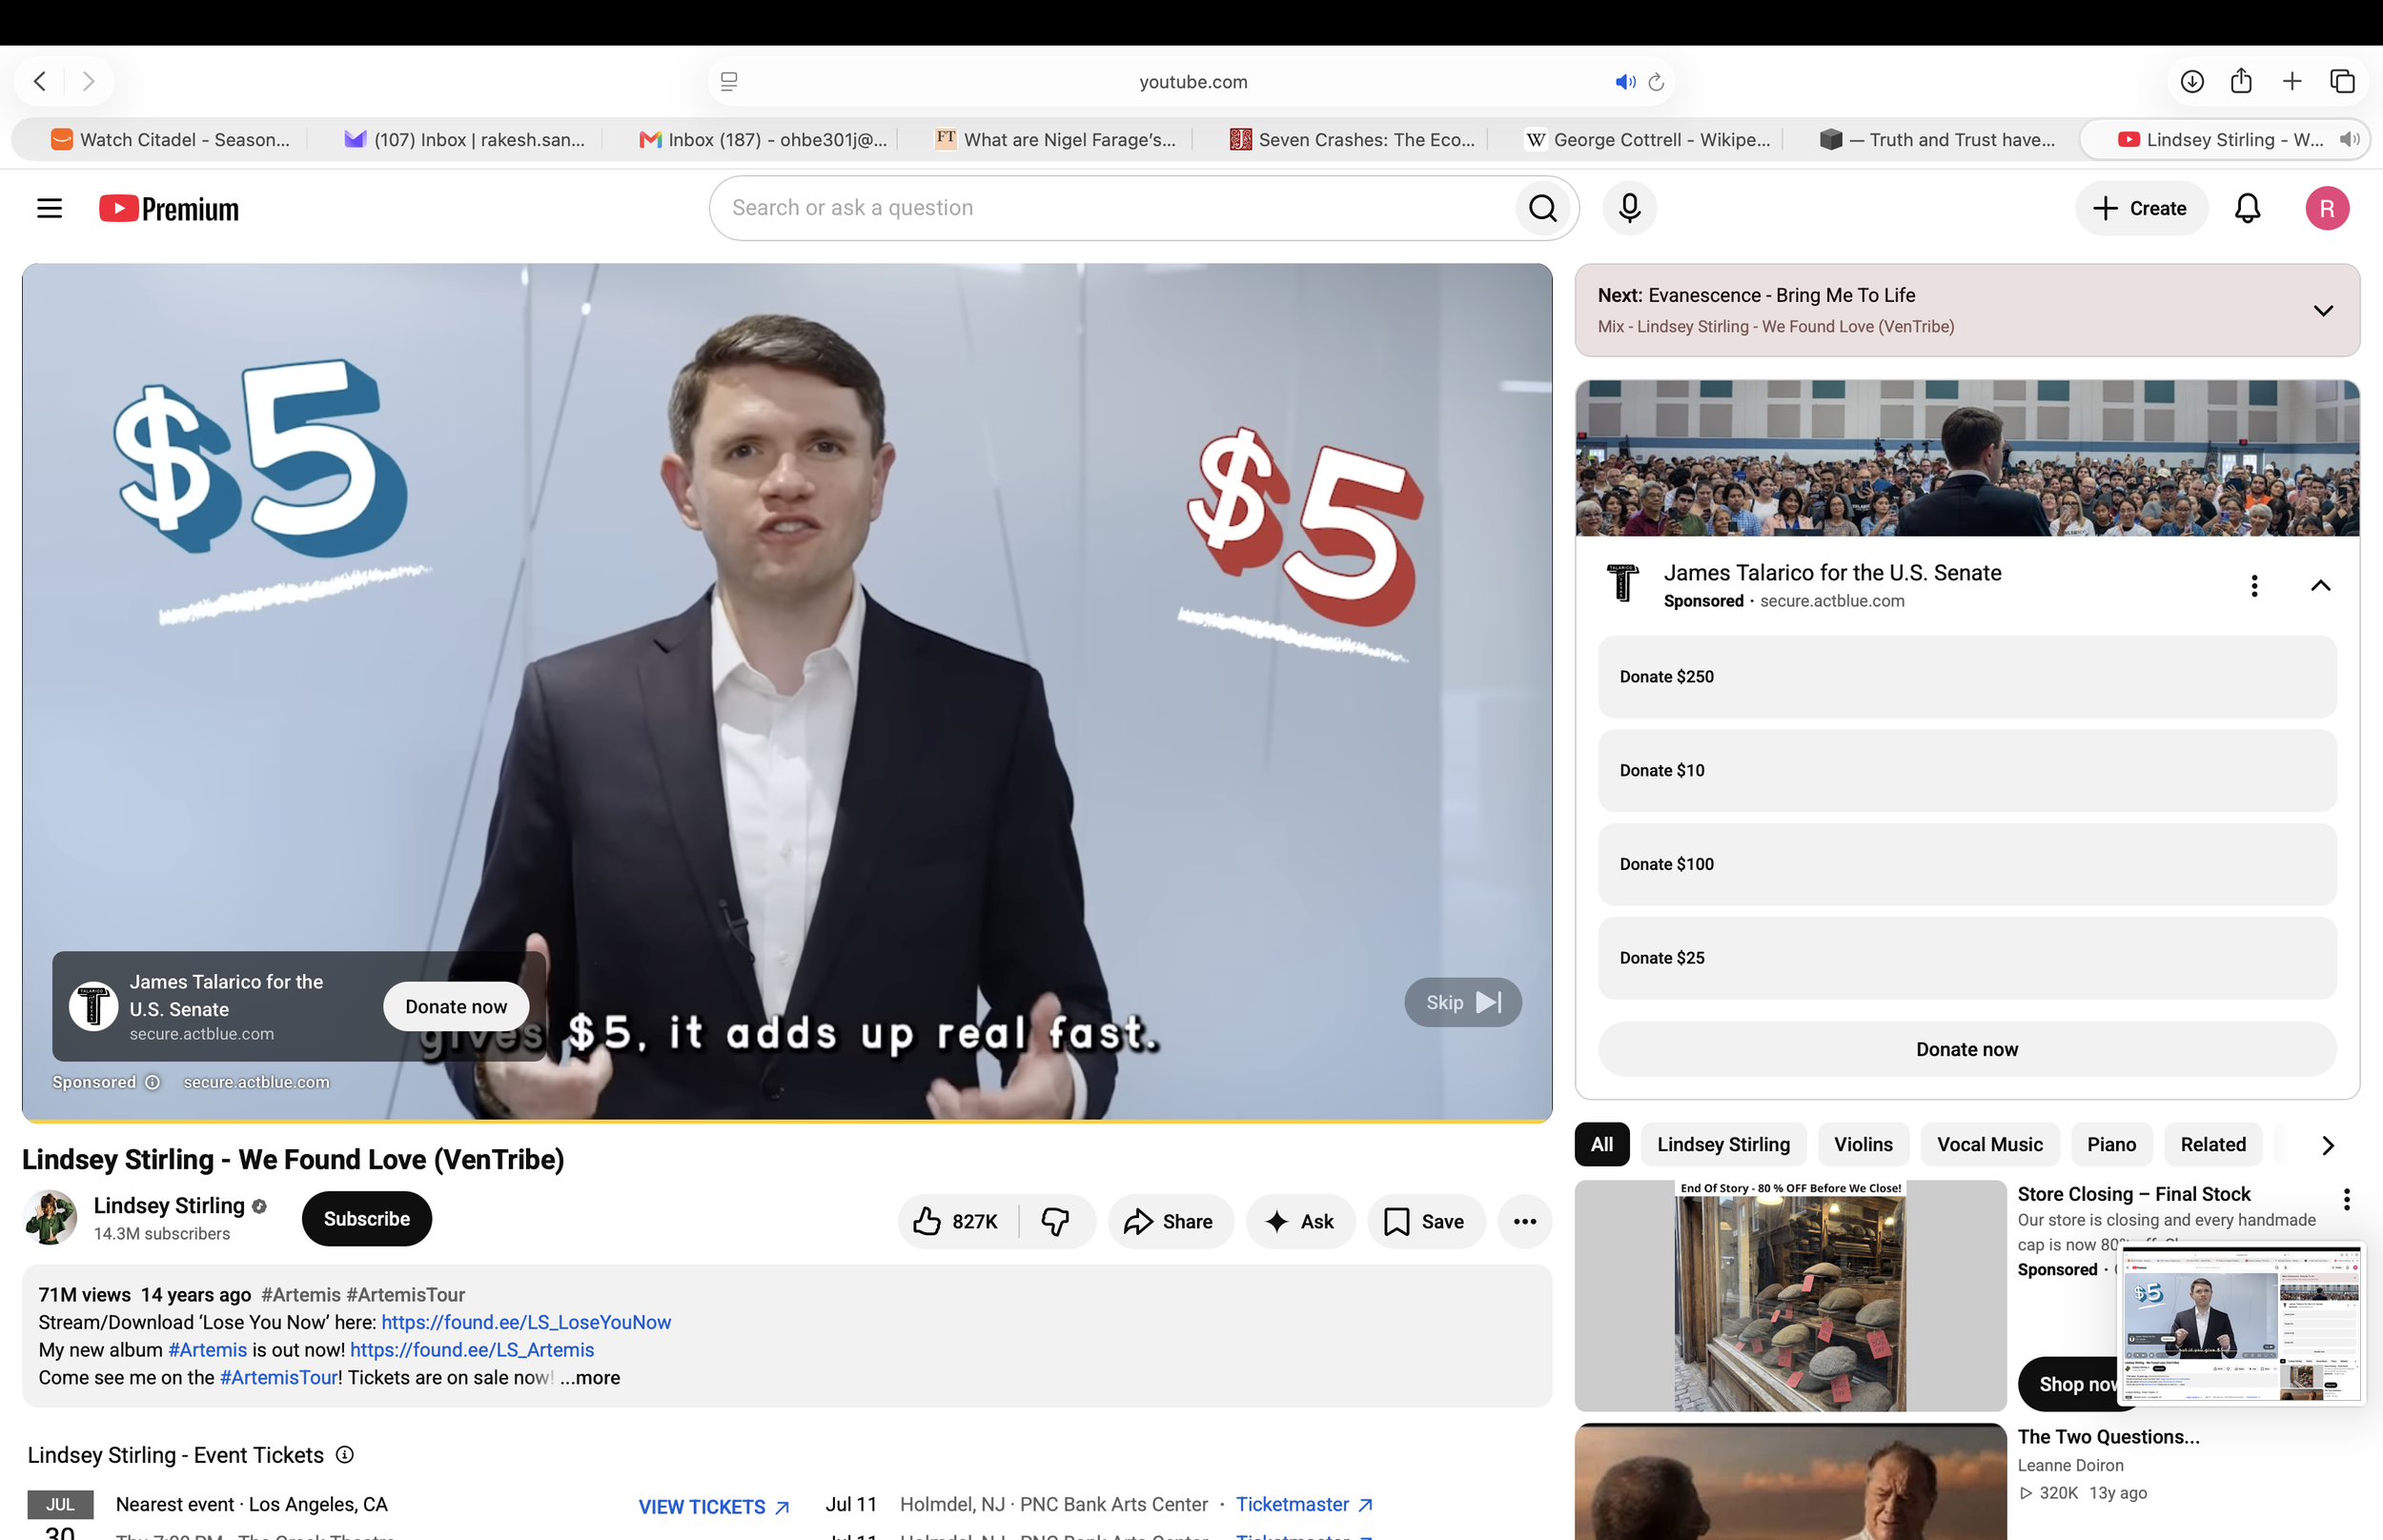The height and width of the screenshot is (1540, 2383).
Task: Open ad options three-dot menu for Talarico
Action: pos(2254,586)
